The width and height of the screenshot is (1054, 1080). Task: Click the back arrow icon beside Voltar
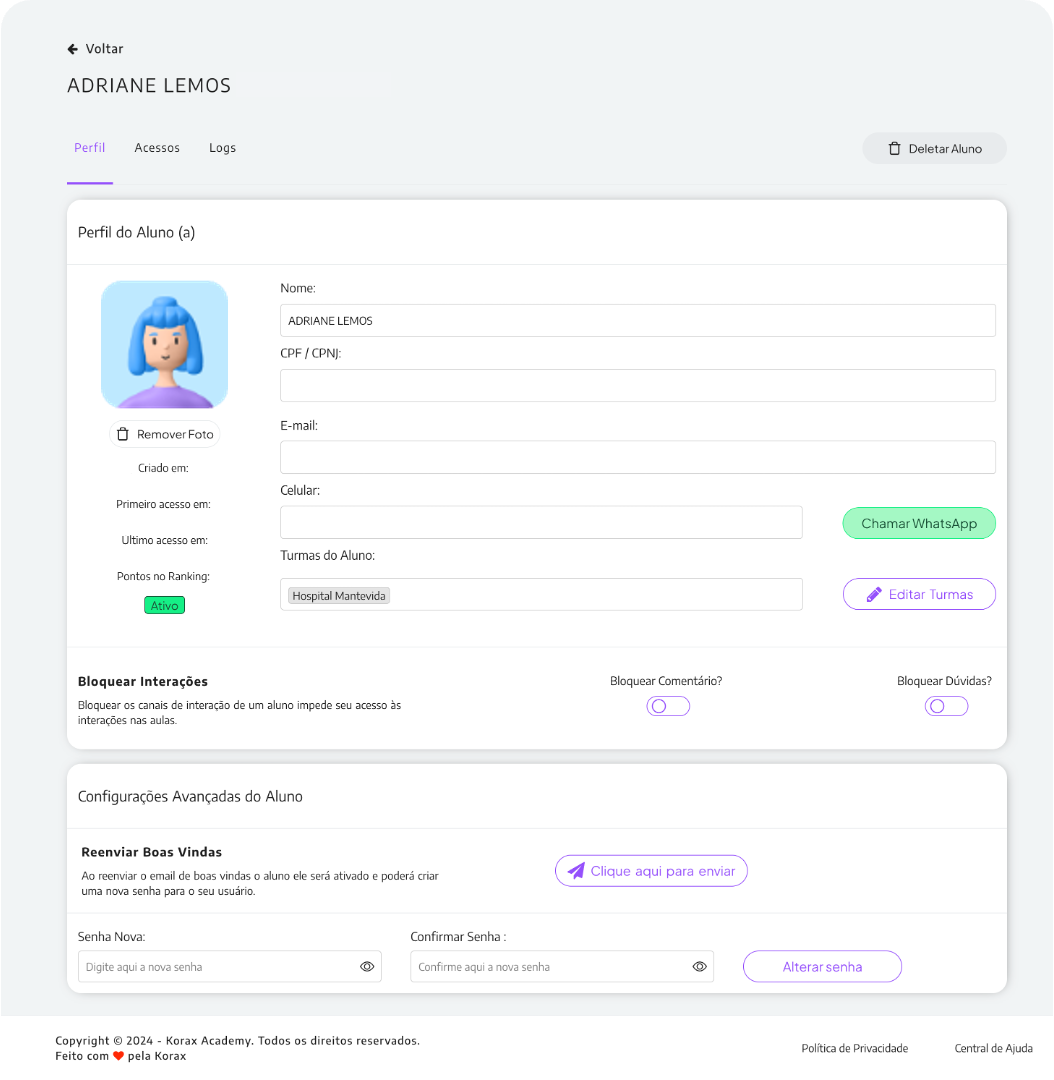(72, 49)
